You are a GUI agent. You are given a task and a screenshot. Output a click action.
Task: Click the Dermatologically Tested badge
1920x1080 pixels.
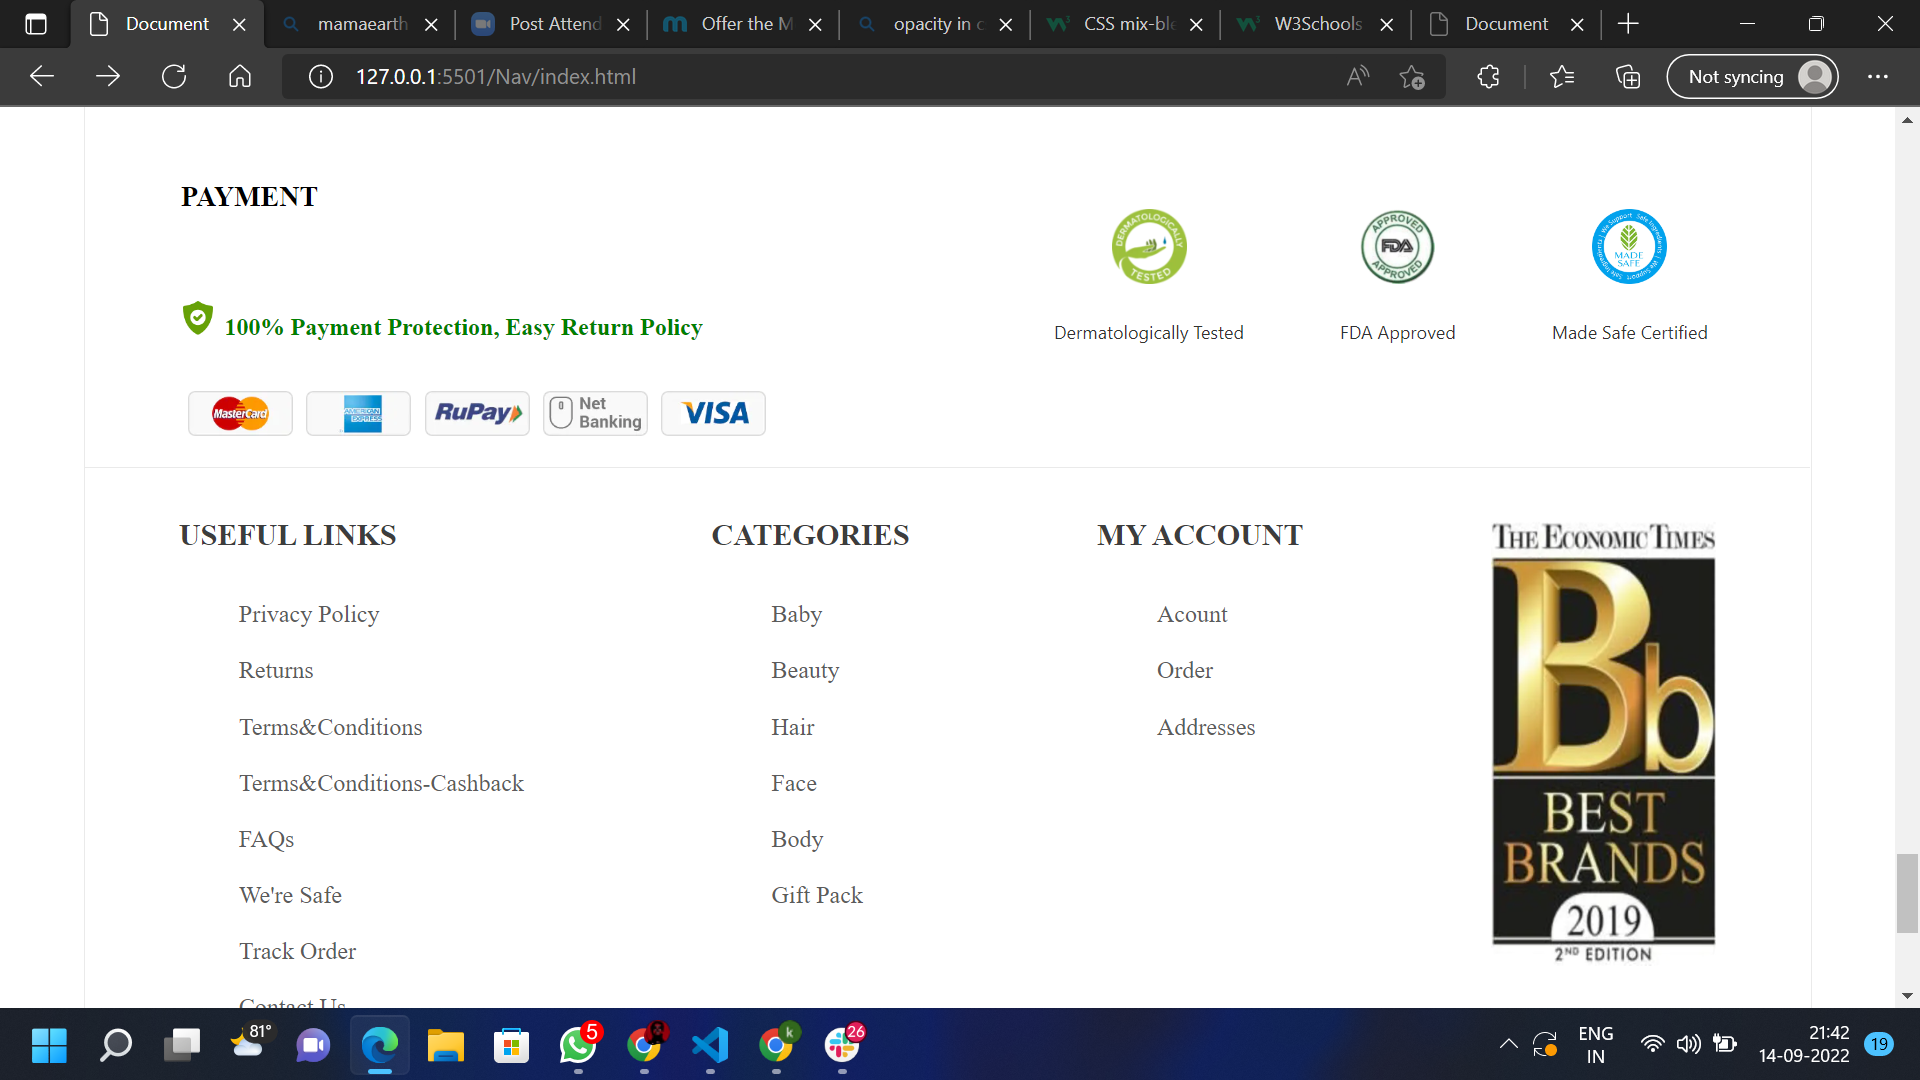(1148, 246)
